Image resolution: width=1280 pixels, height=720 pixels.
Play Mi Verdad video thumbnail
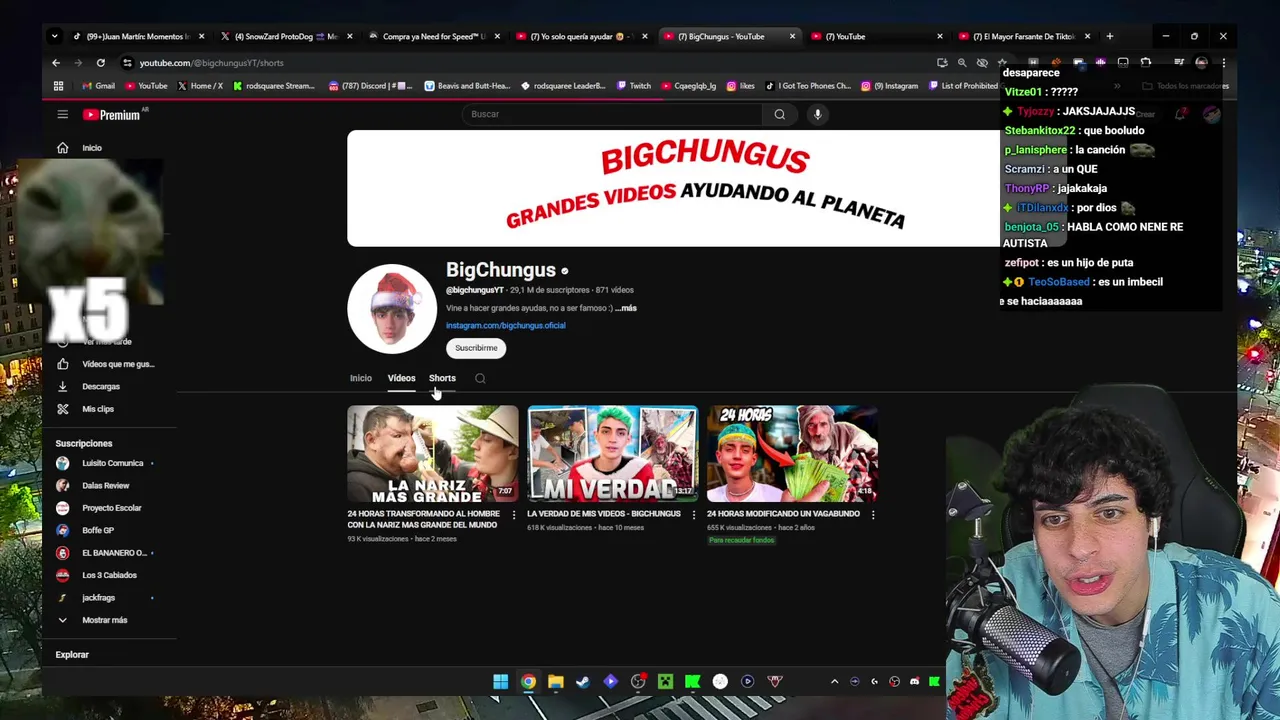612,453
